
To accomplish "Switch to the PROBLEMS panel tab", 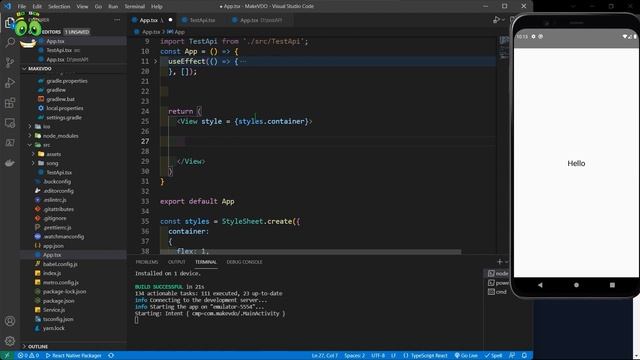I will click(x=147, y=262).
